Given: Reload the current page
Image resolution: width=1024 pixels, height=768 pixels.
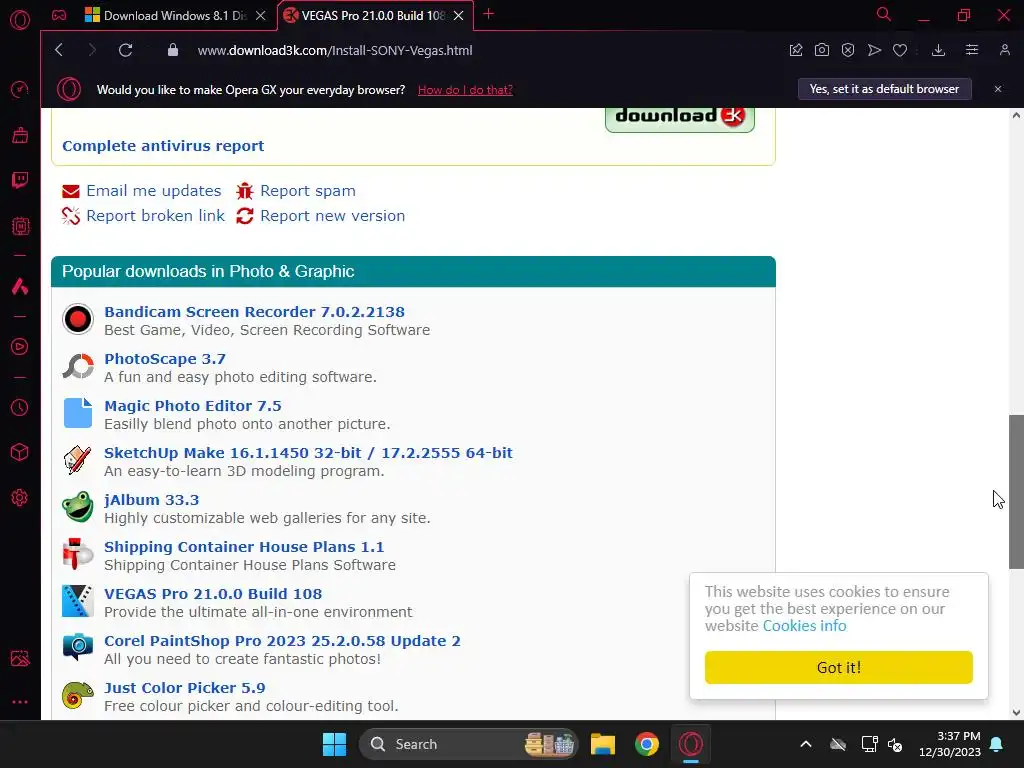Looking at the screenshot, I should (125, 50).
